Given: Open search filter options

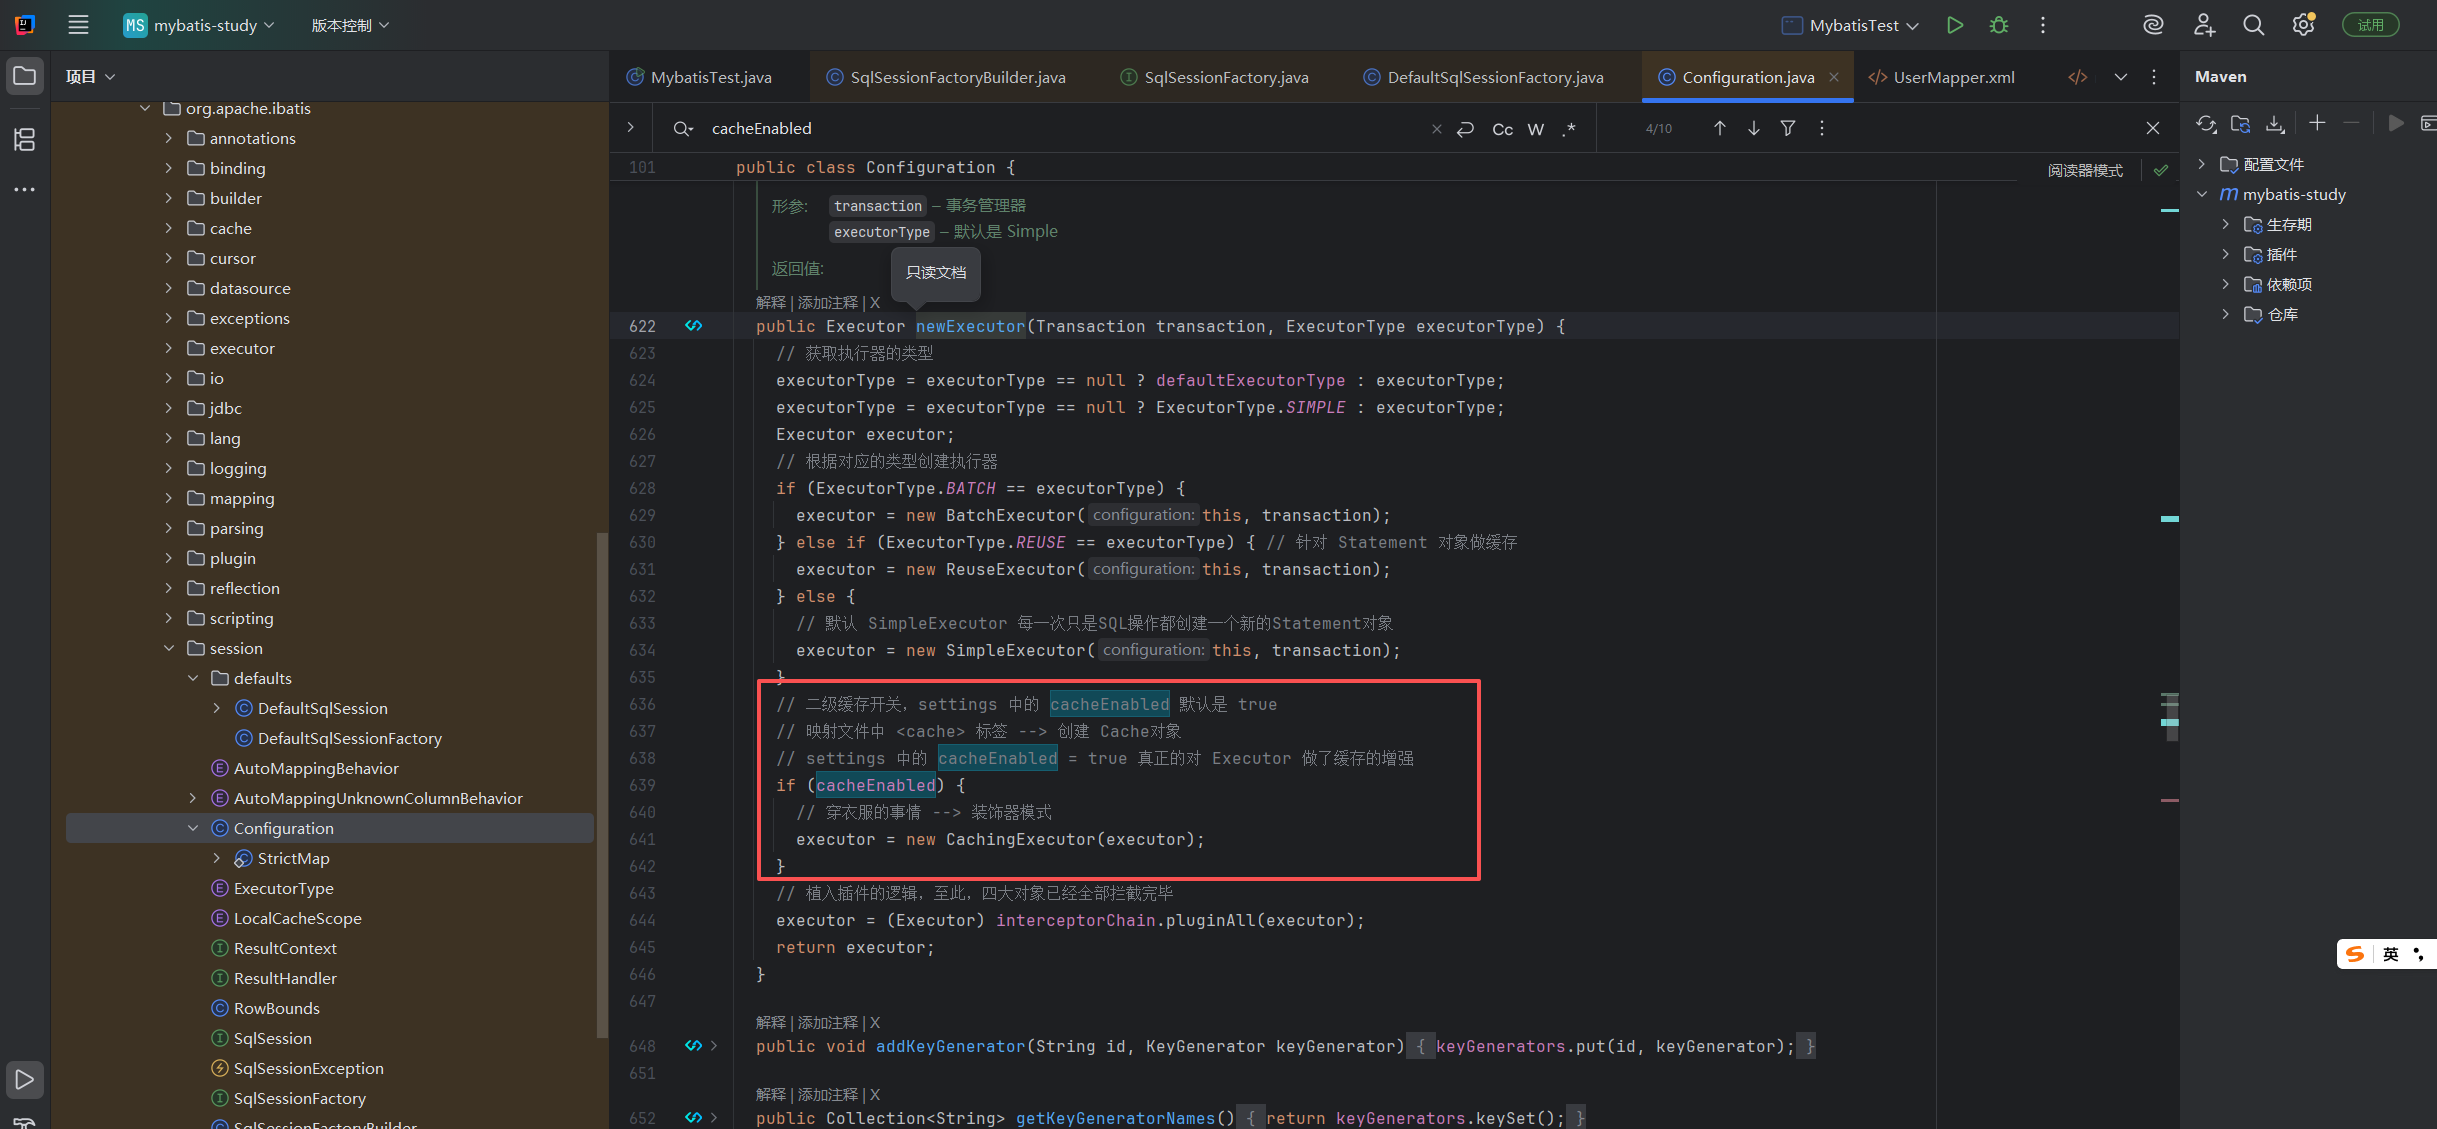Looking at the screenshot, I should pyautogui.click(x=1787, y=128).
